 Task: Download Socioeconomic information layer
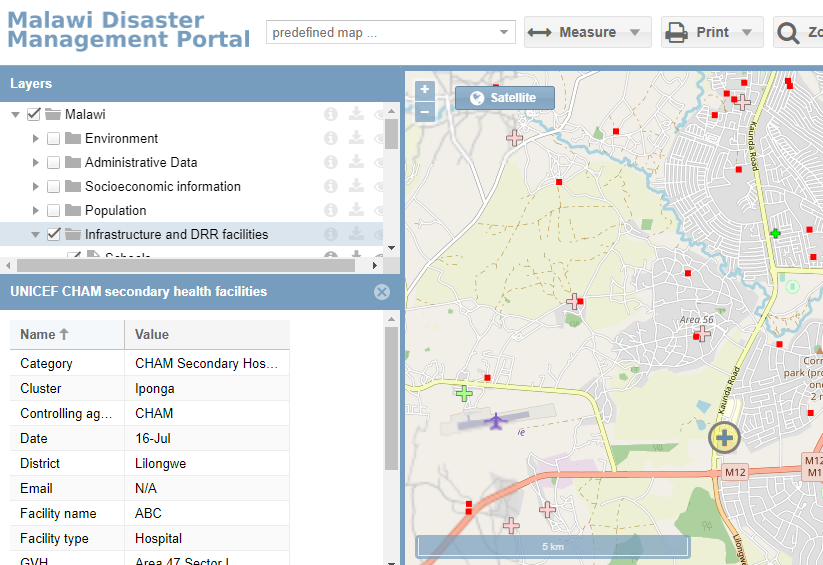click(x=356, y=186)
